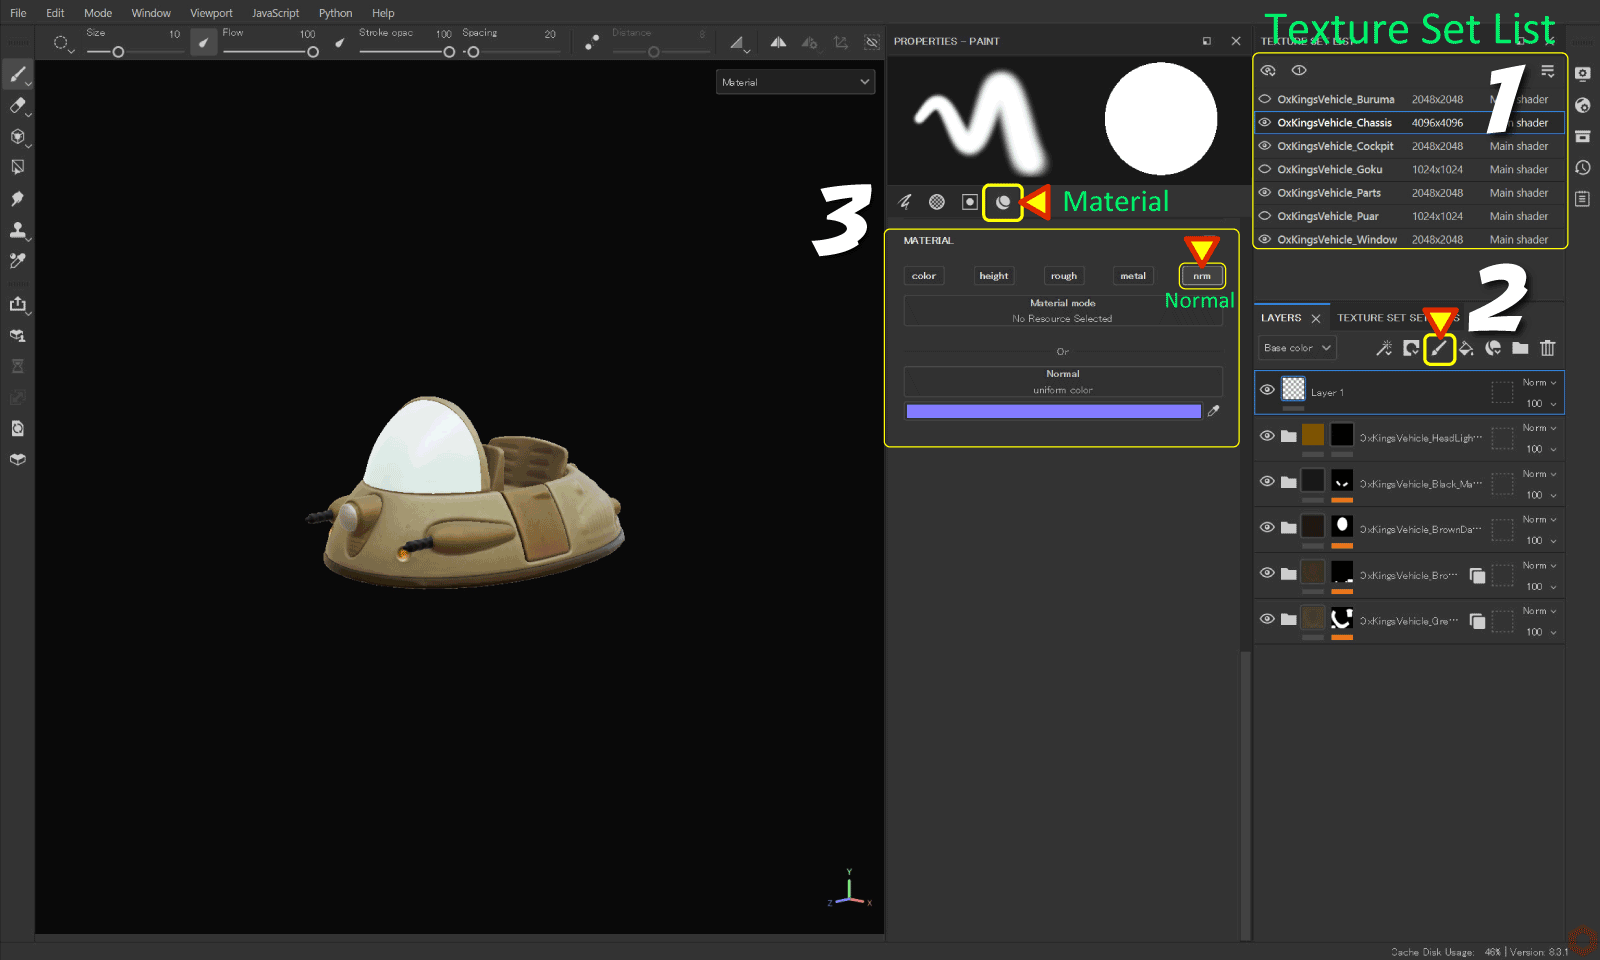Toggle visibility of OxKingsVehicle_Goku texture set

pyautogui.click(x=1265, y=169)
